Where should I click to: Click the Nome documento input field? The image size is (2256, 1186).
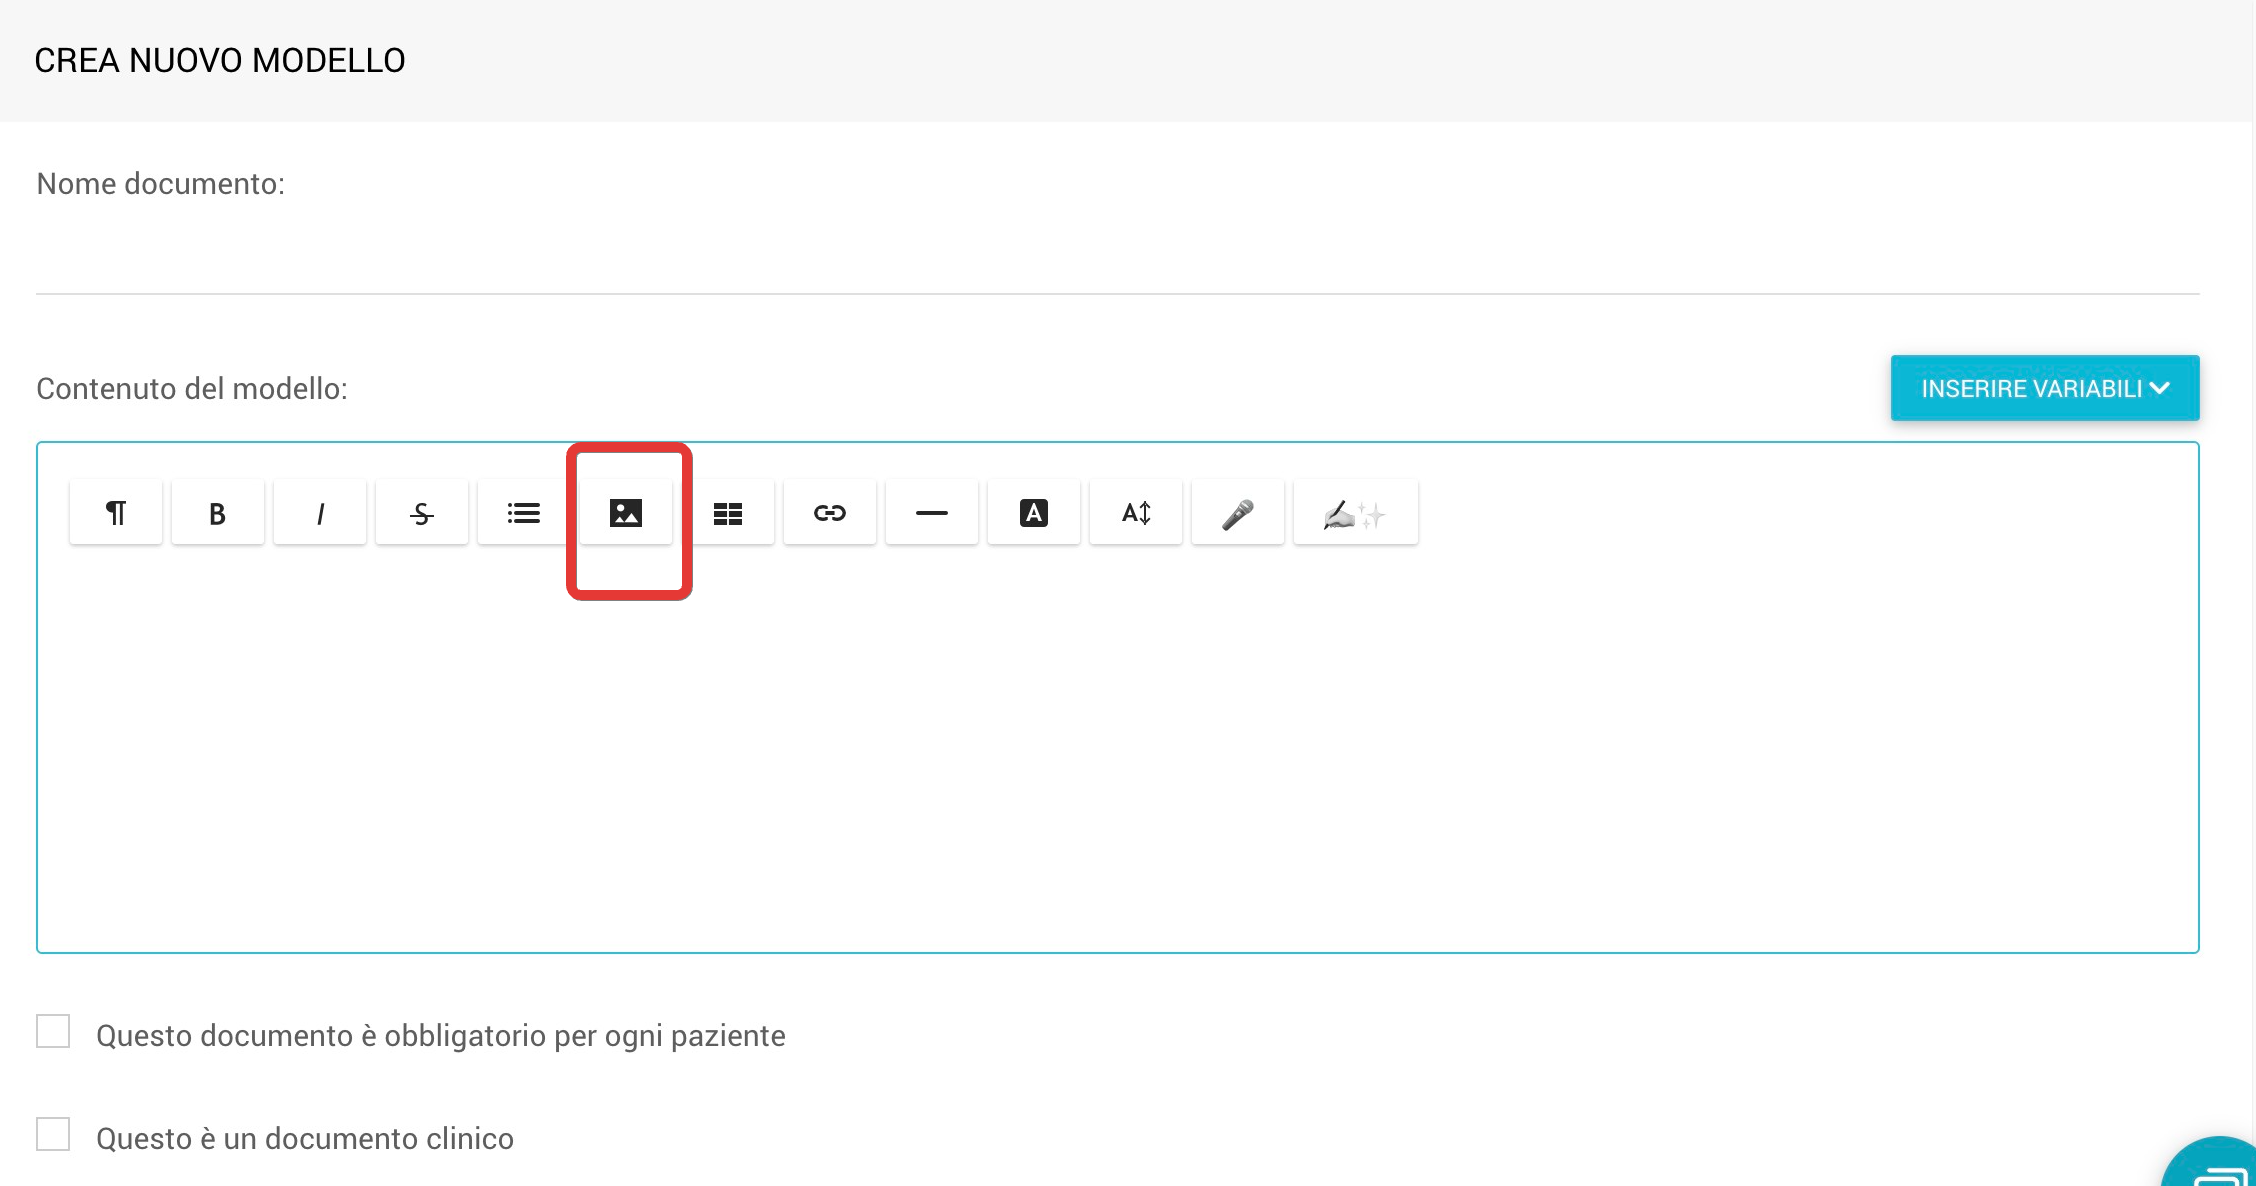click(x=1117, y=260)
